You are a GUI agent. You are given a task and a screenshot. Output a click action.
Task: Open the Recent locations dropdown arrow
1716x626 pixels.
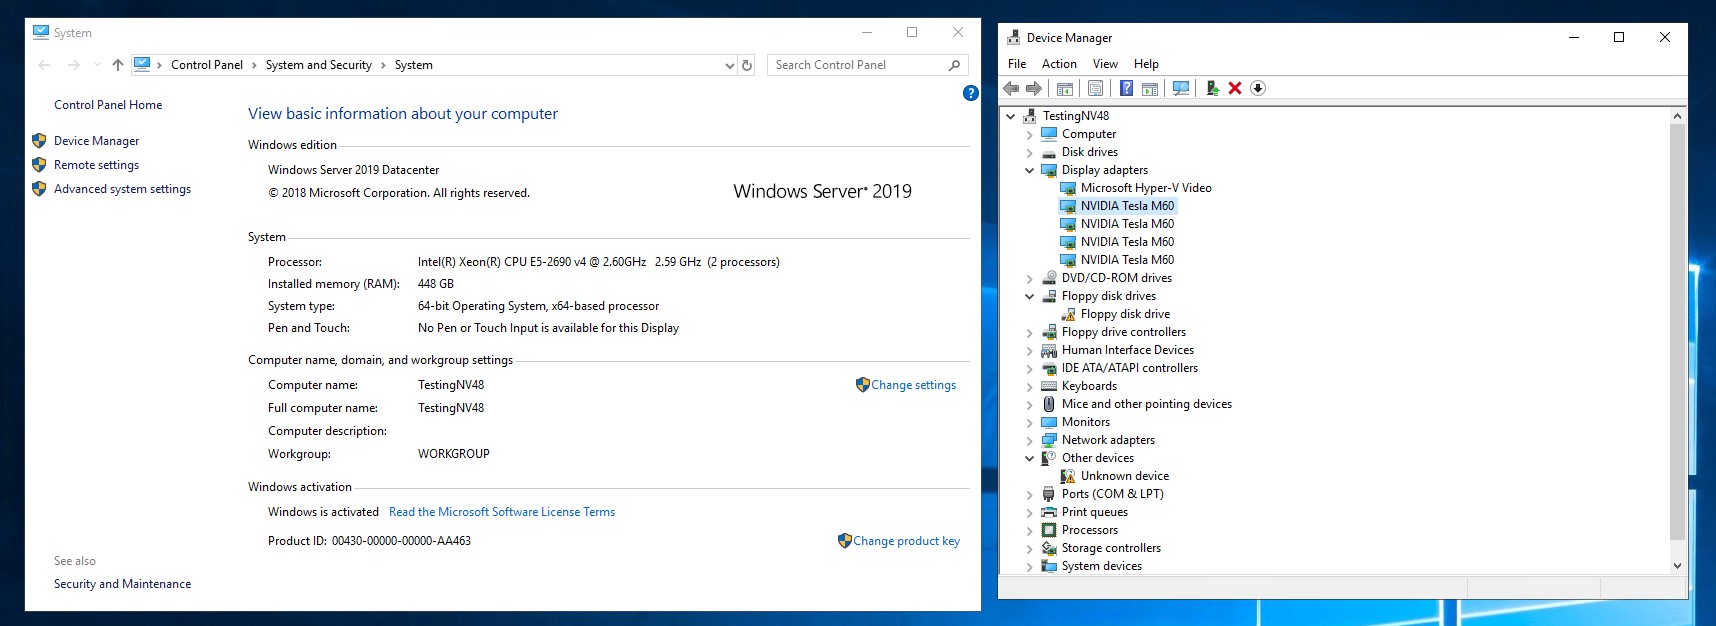97,65
